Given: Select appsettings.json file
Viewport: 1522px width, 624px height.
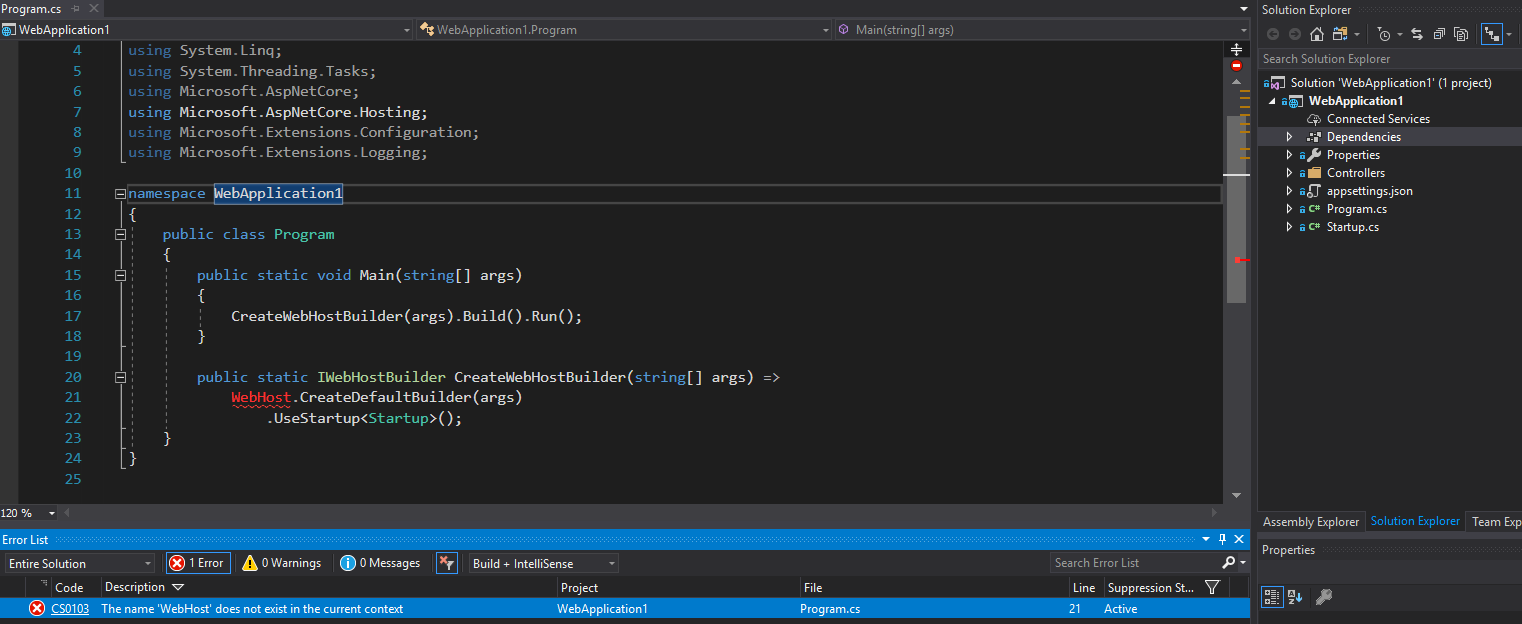Looking at the screenshot, I should pos(1369,191).
